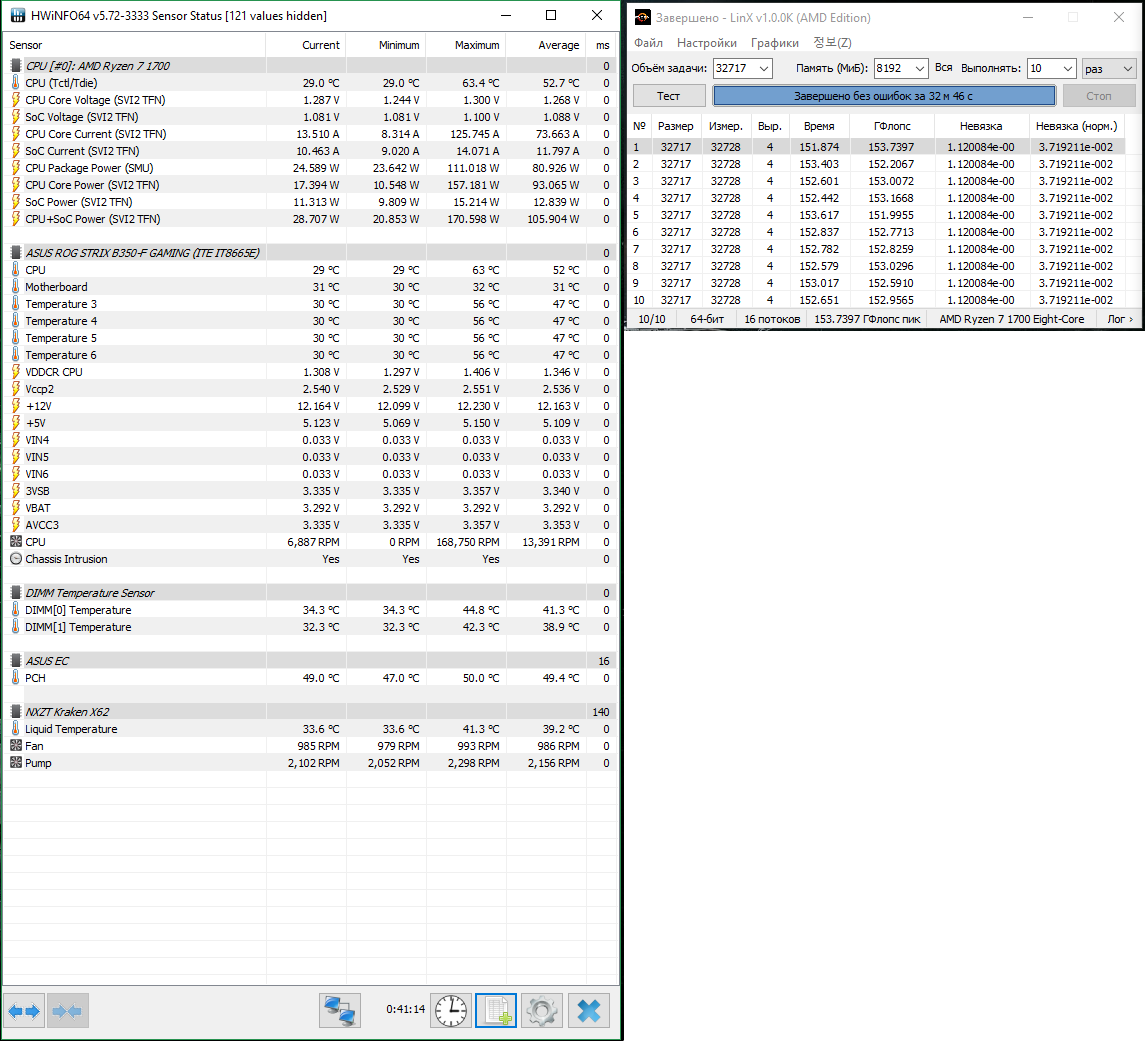
Task: Click the 3VSB sensor row
Action: pyautogui.click(x=310, y=491)
